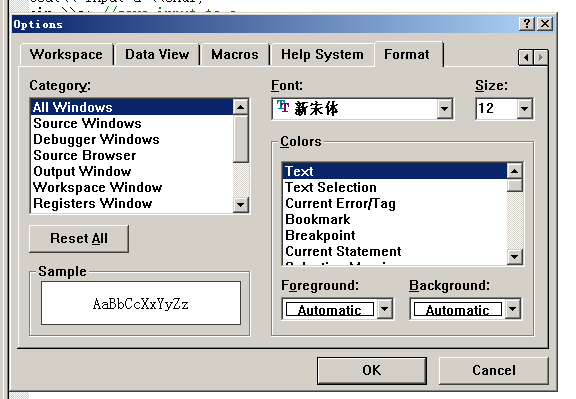The height and width of the screenshot is (399, 576).
Task: Select the Macros tab
Action: (x=235, y=54)
